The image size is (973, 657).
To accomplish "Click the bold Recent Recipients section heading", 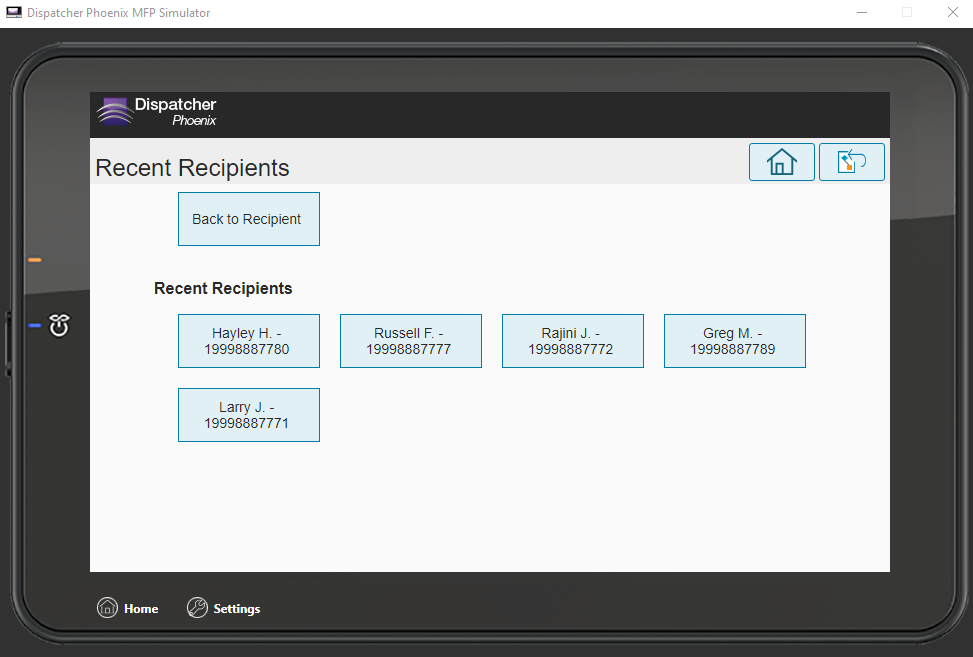I will [223, 288].
